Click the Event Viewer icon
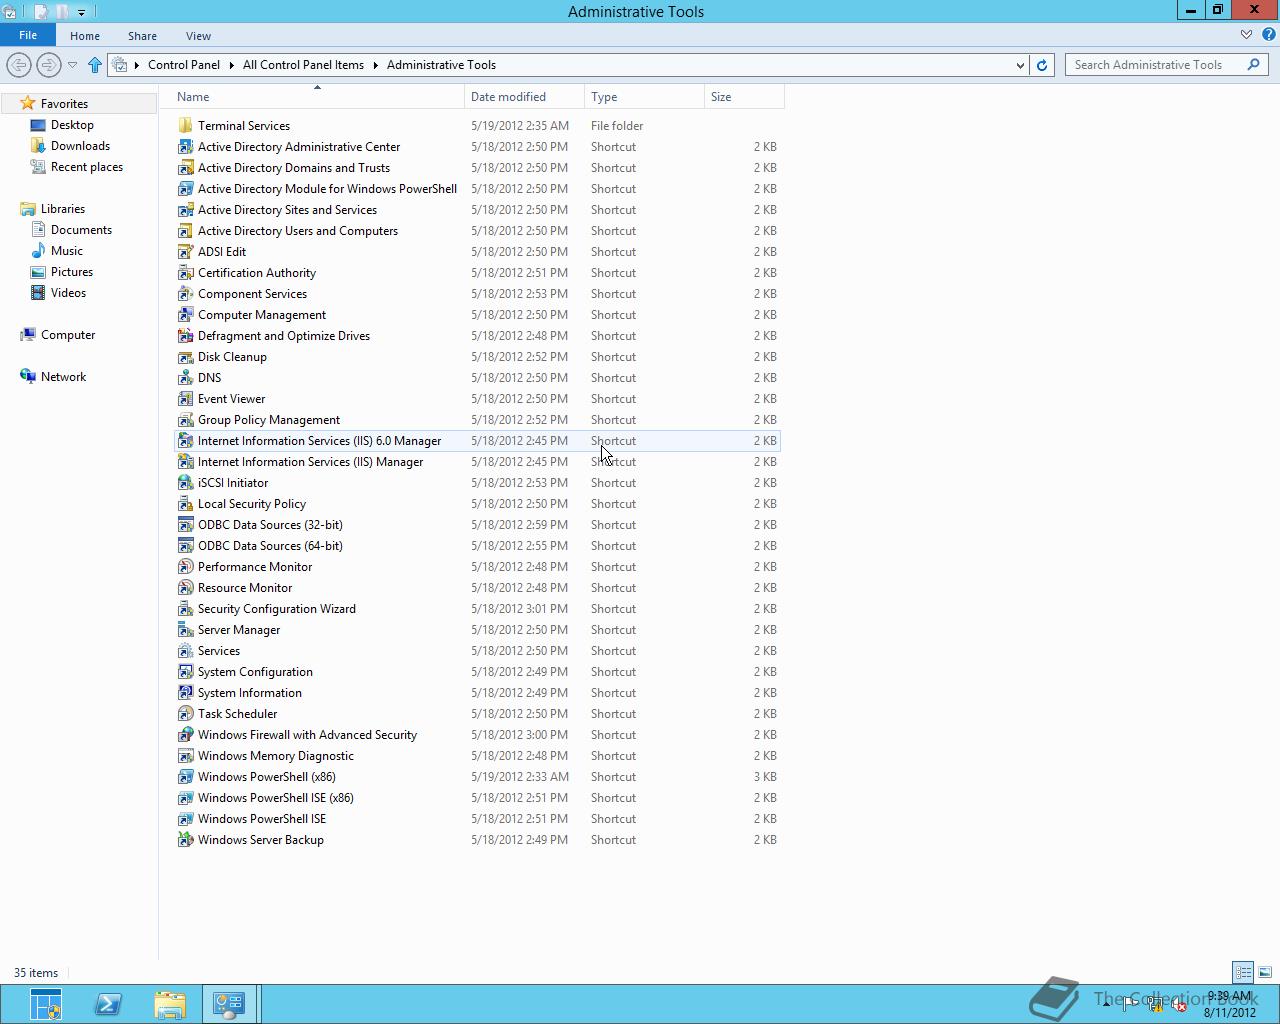Viewport: 1280px width, 1024px height. click(185, 398)
